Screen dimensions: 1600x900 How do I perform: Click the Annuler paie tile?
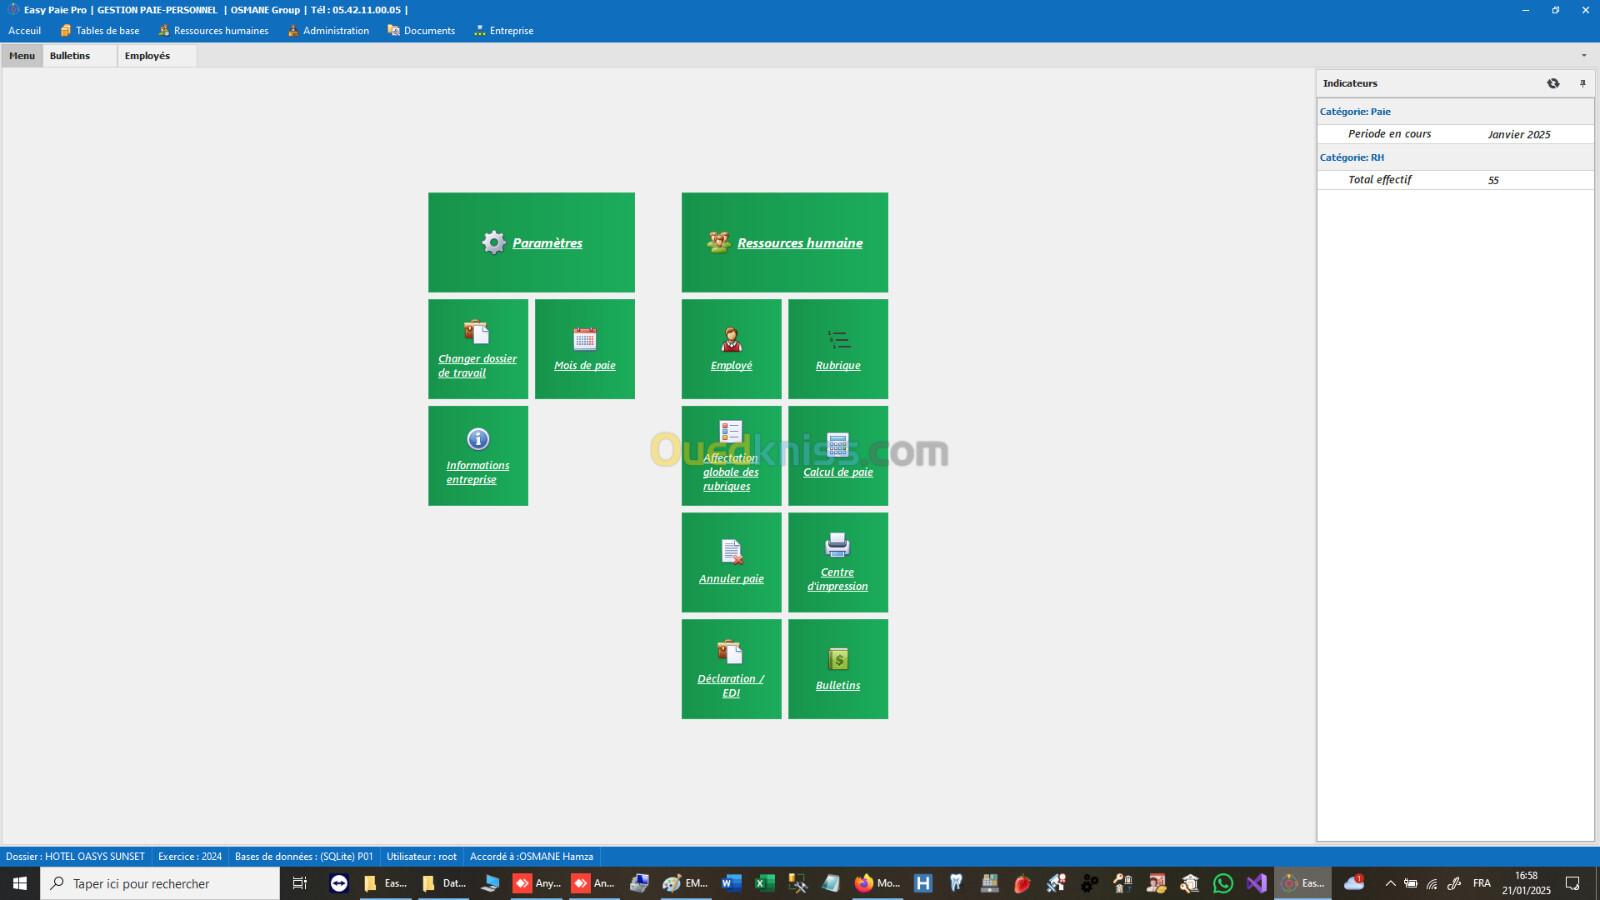click(731, 562)
